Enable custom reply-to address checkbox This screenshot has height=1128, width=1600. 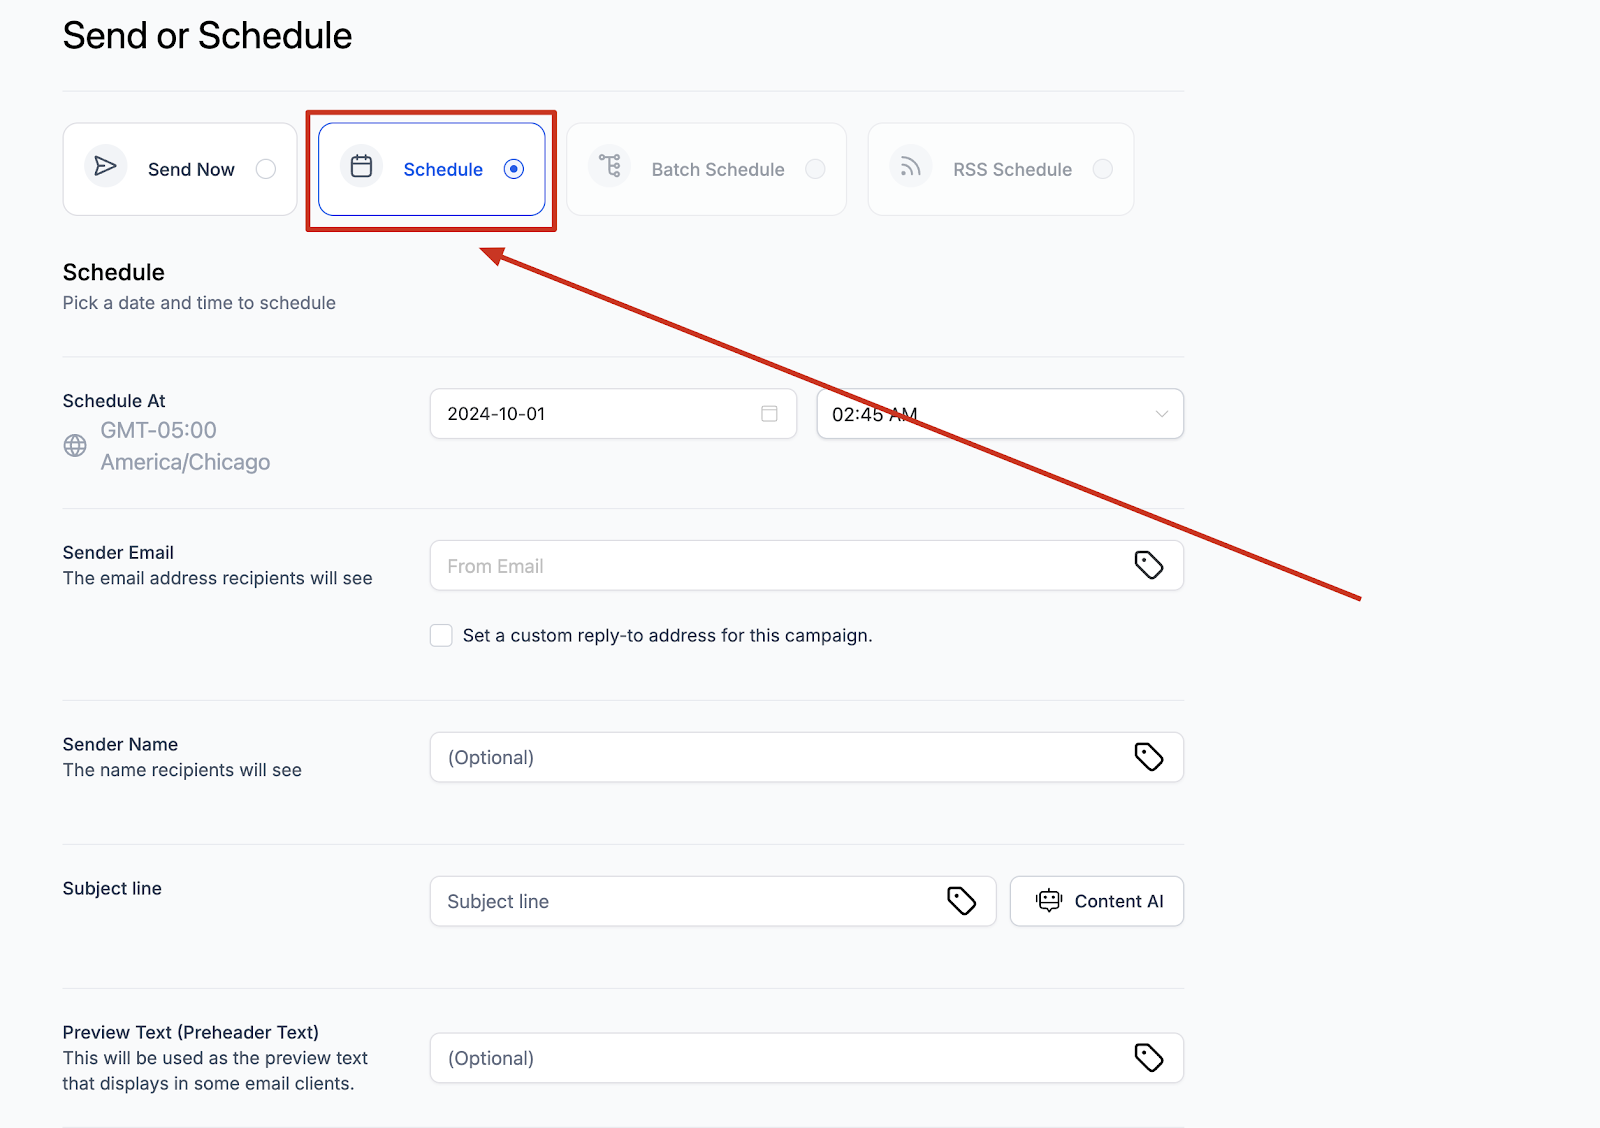[x=441, y=635]
